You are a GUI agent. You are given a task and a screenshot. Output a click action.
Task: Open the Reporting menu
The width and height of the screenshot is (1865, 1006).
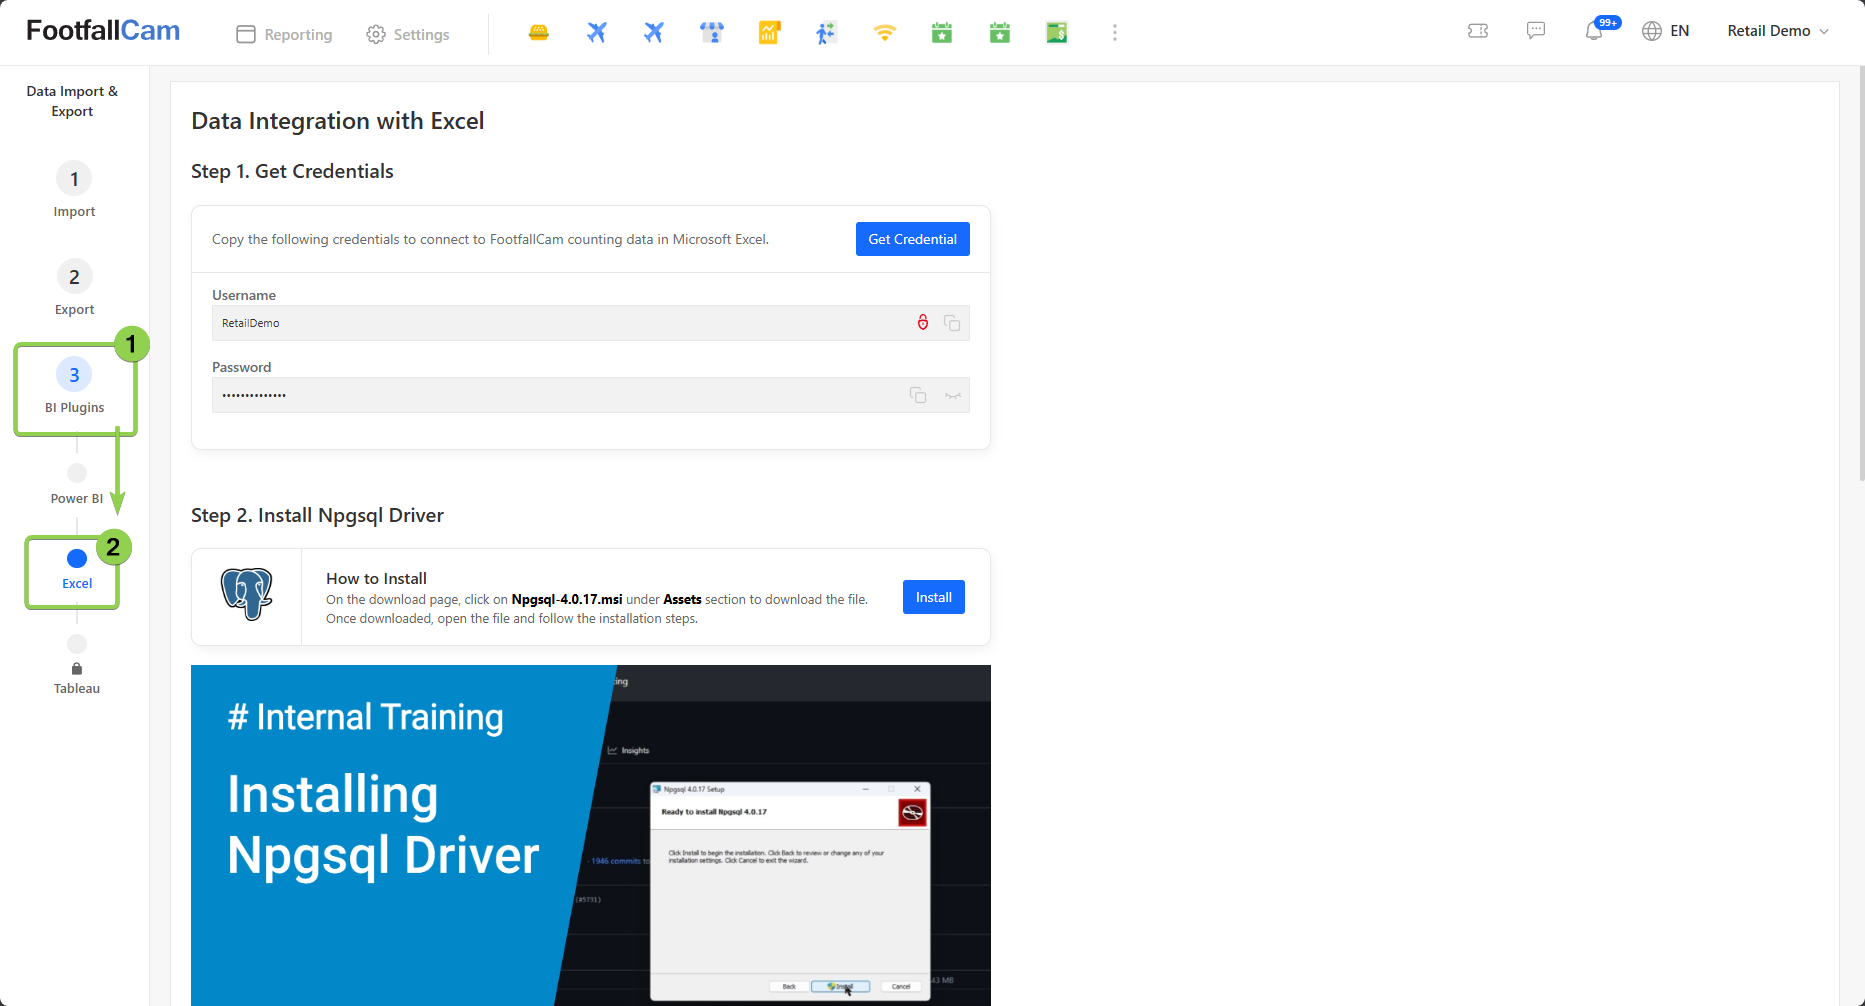coord(284,34)
